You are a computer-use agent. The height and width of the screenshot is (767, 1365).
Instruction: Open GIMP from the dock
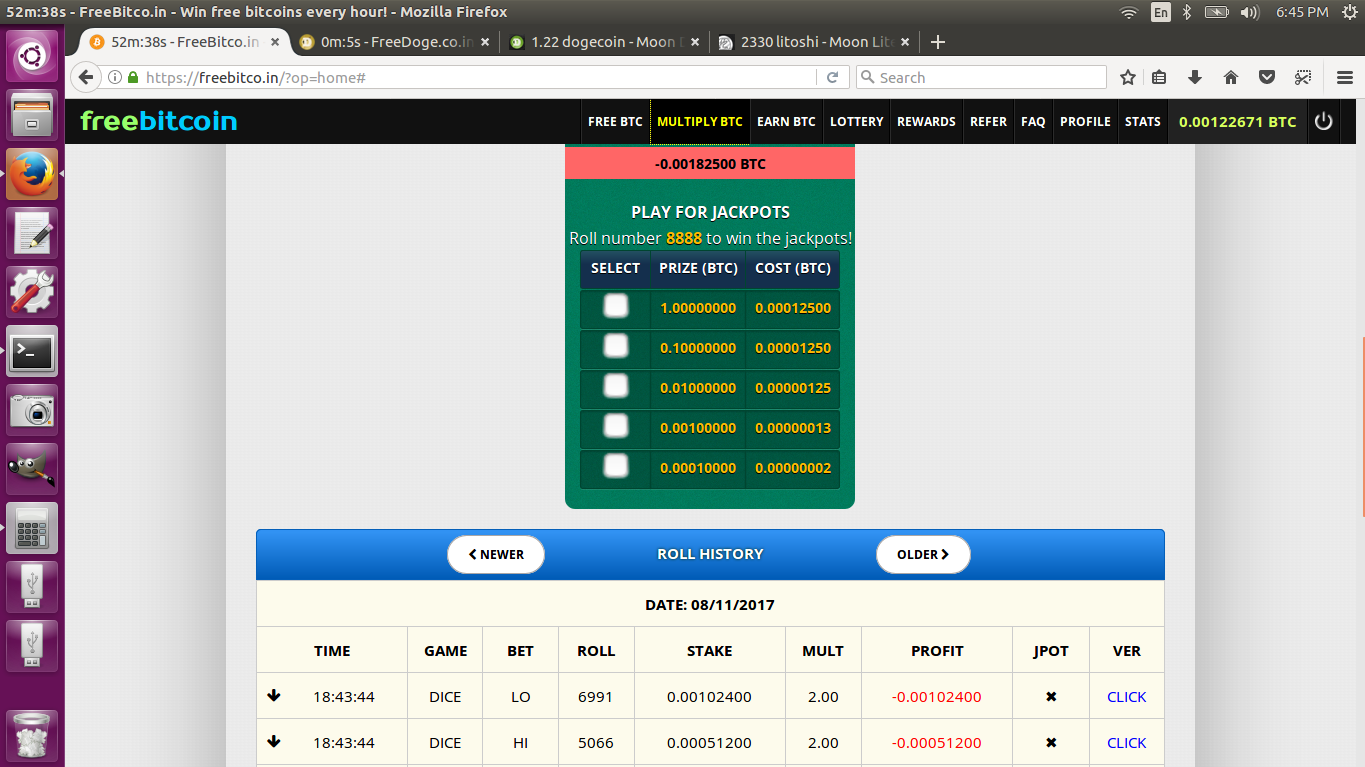coord(33,469)
